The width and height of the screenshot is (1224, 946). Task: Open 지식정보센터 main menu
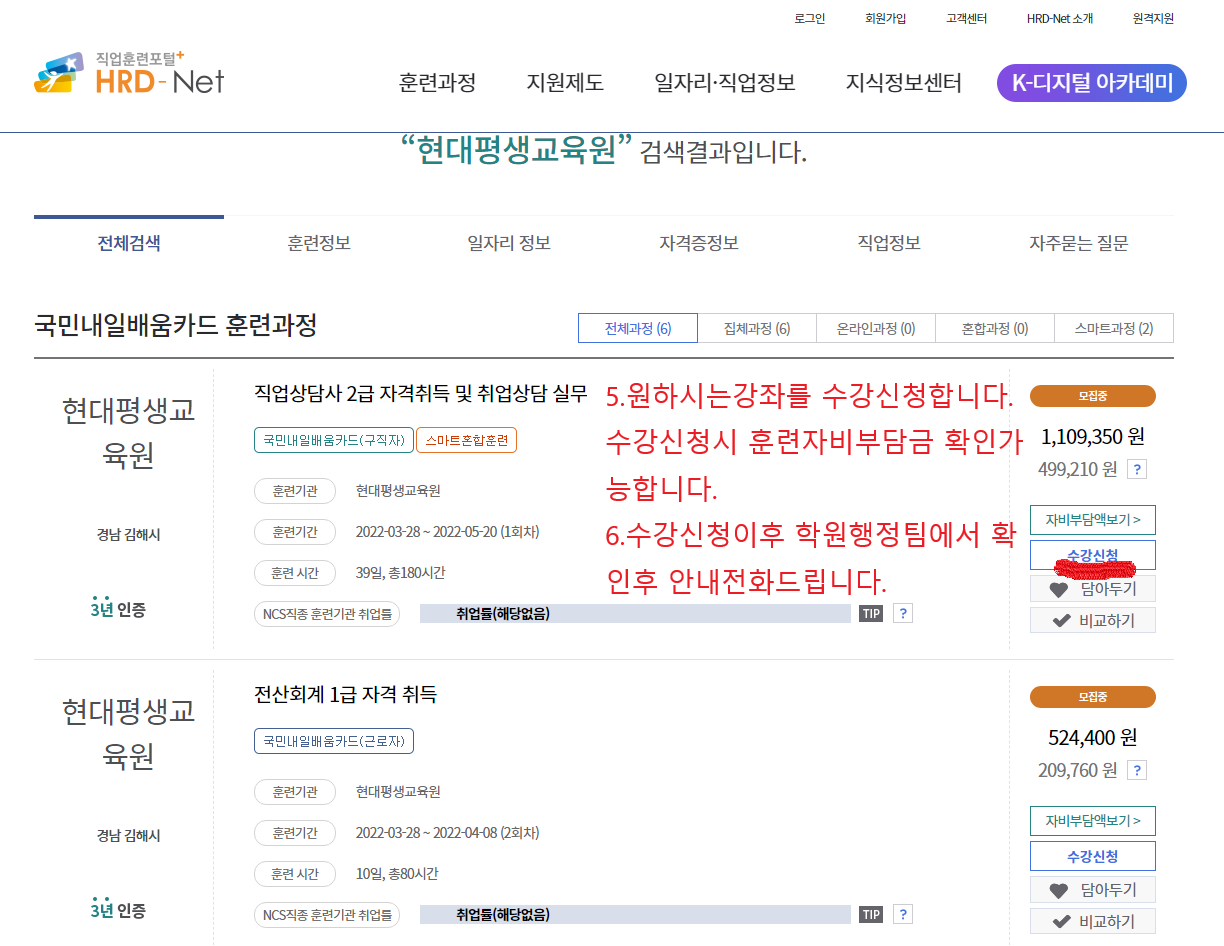pyautogui.click(x=904, y=83)
